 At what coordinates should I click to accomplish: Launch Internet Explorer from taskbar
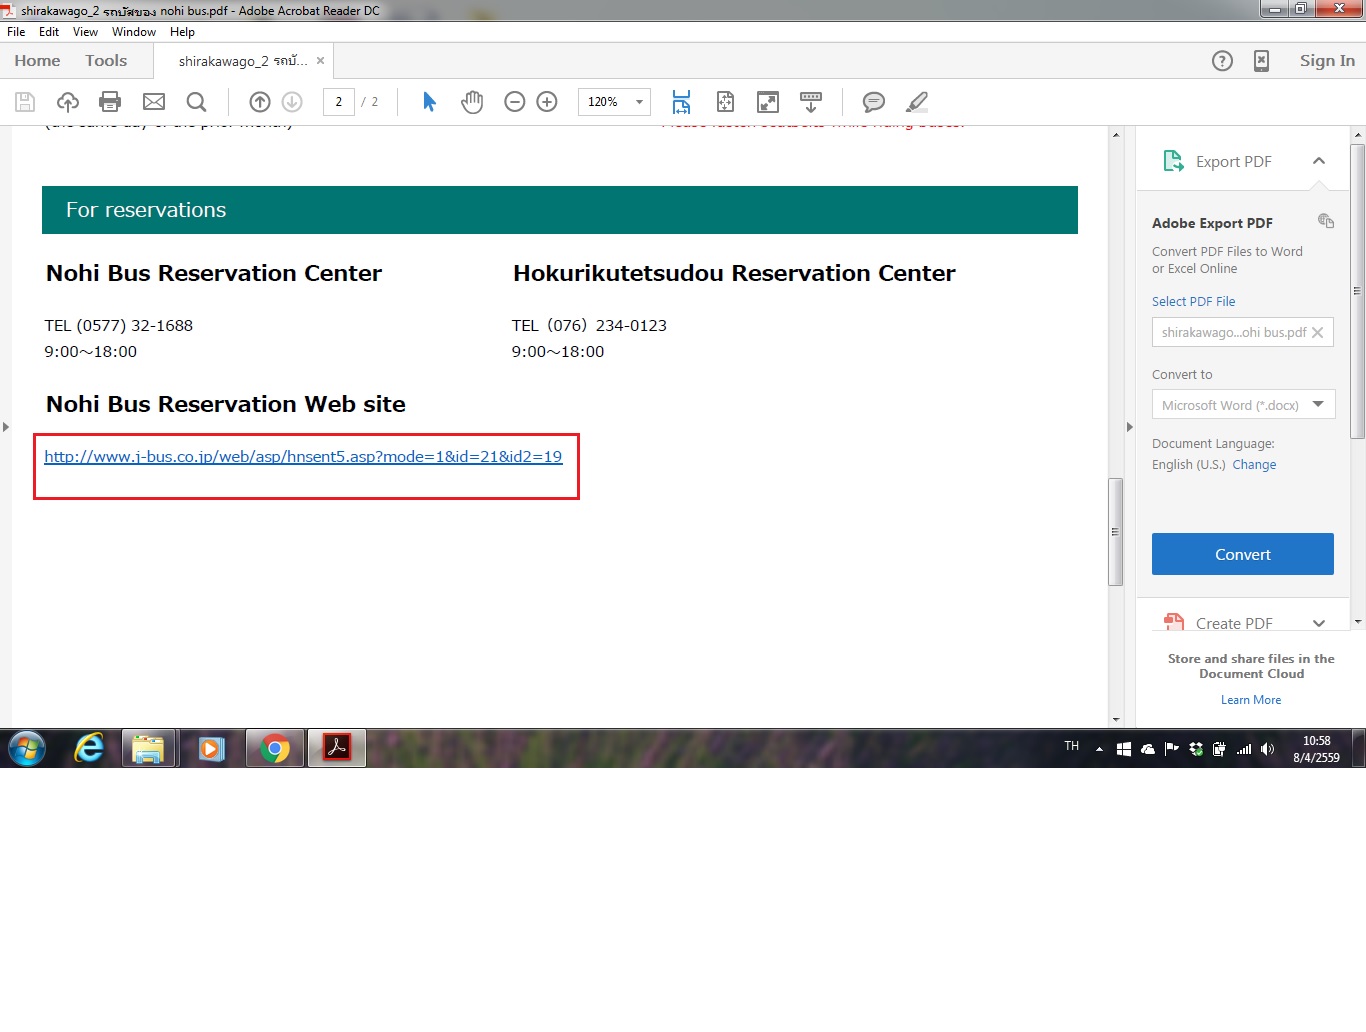[89, 748]
